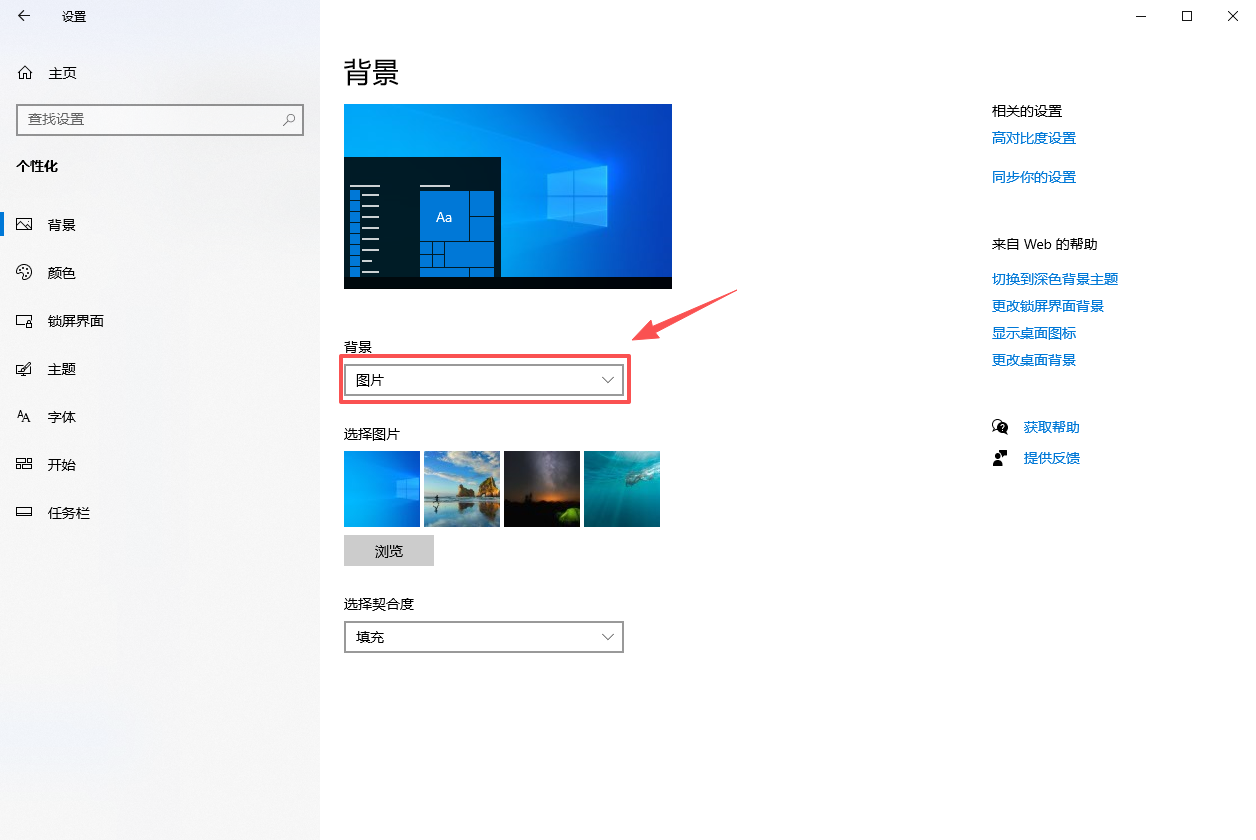Screen dimensions: 1256x840
Task: Open the 更改桌面背景 link
Action: pyautogui.click(x=1034, y=360)
